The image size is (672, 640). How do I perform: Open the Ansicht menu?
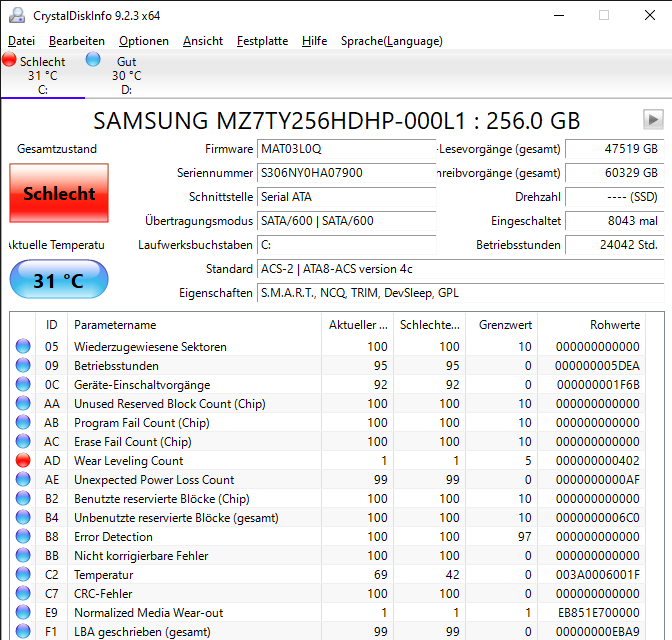tap(203, 41)
